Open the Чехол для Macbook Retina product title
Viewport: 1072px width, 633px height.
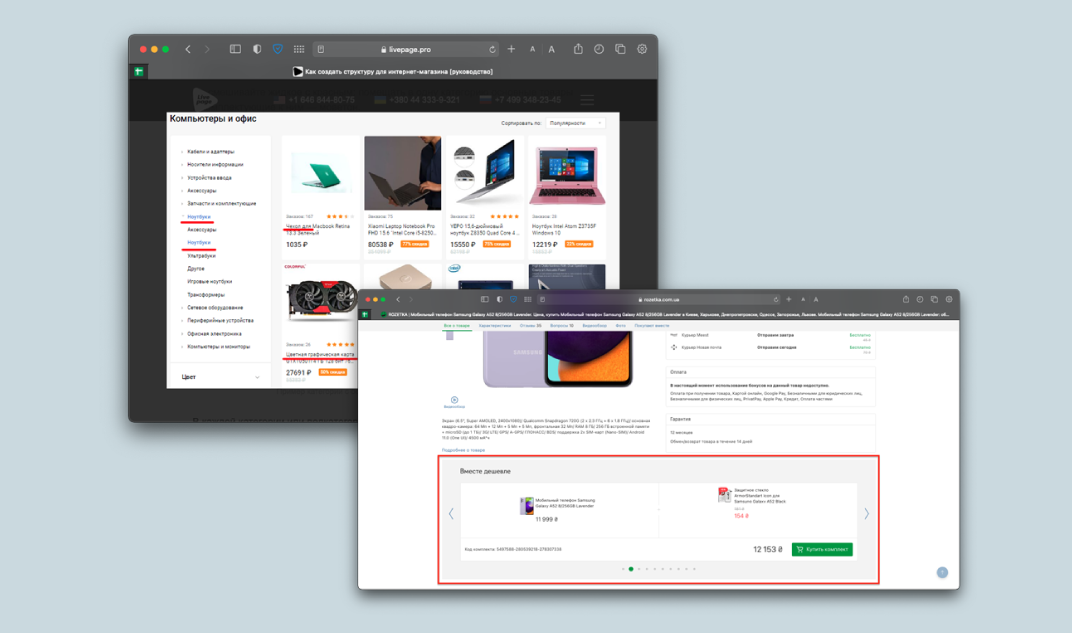[318, 229]
